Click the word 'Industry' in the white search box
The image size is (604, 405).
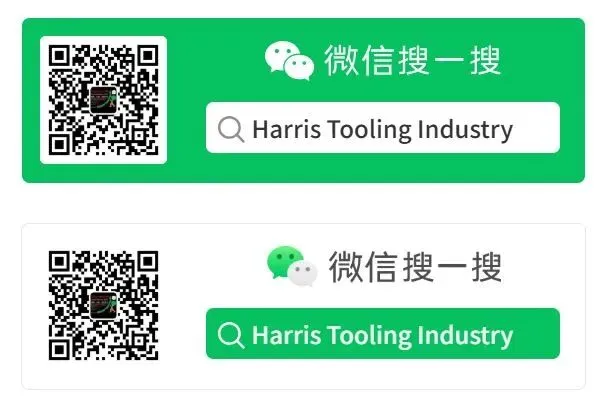[x=465, y=130]
